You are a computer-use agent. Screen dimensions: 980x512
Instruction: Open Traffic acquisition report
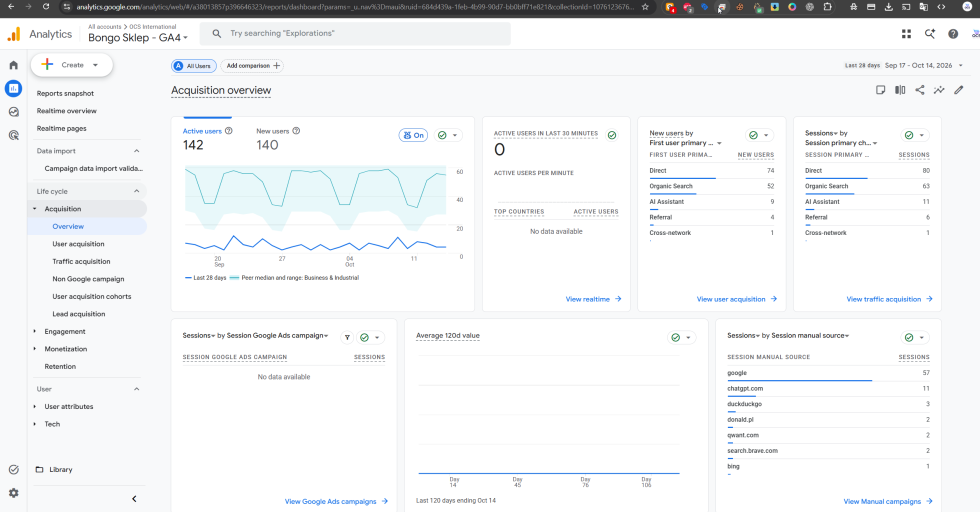81,261
